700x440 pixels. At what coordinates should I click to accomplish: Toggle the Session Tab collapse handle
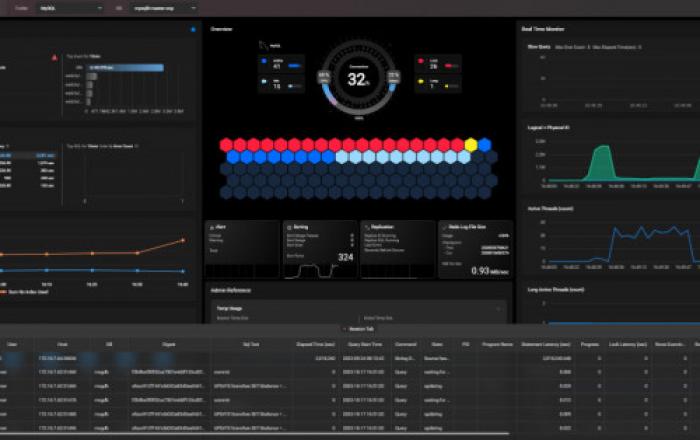[x=358, y=329]
